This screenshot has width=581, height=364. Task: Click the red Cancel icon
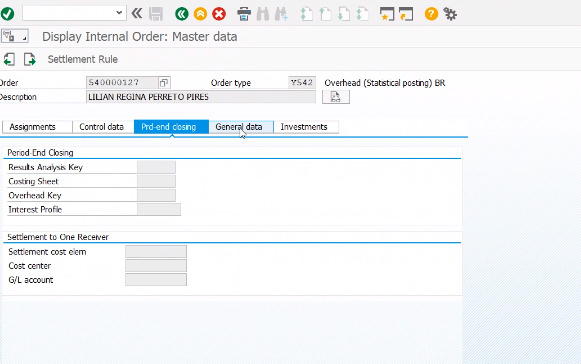[x=219, y=14]
